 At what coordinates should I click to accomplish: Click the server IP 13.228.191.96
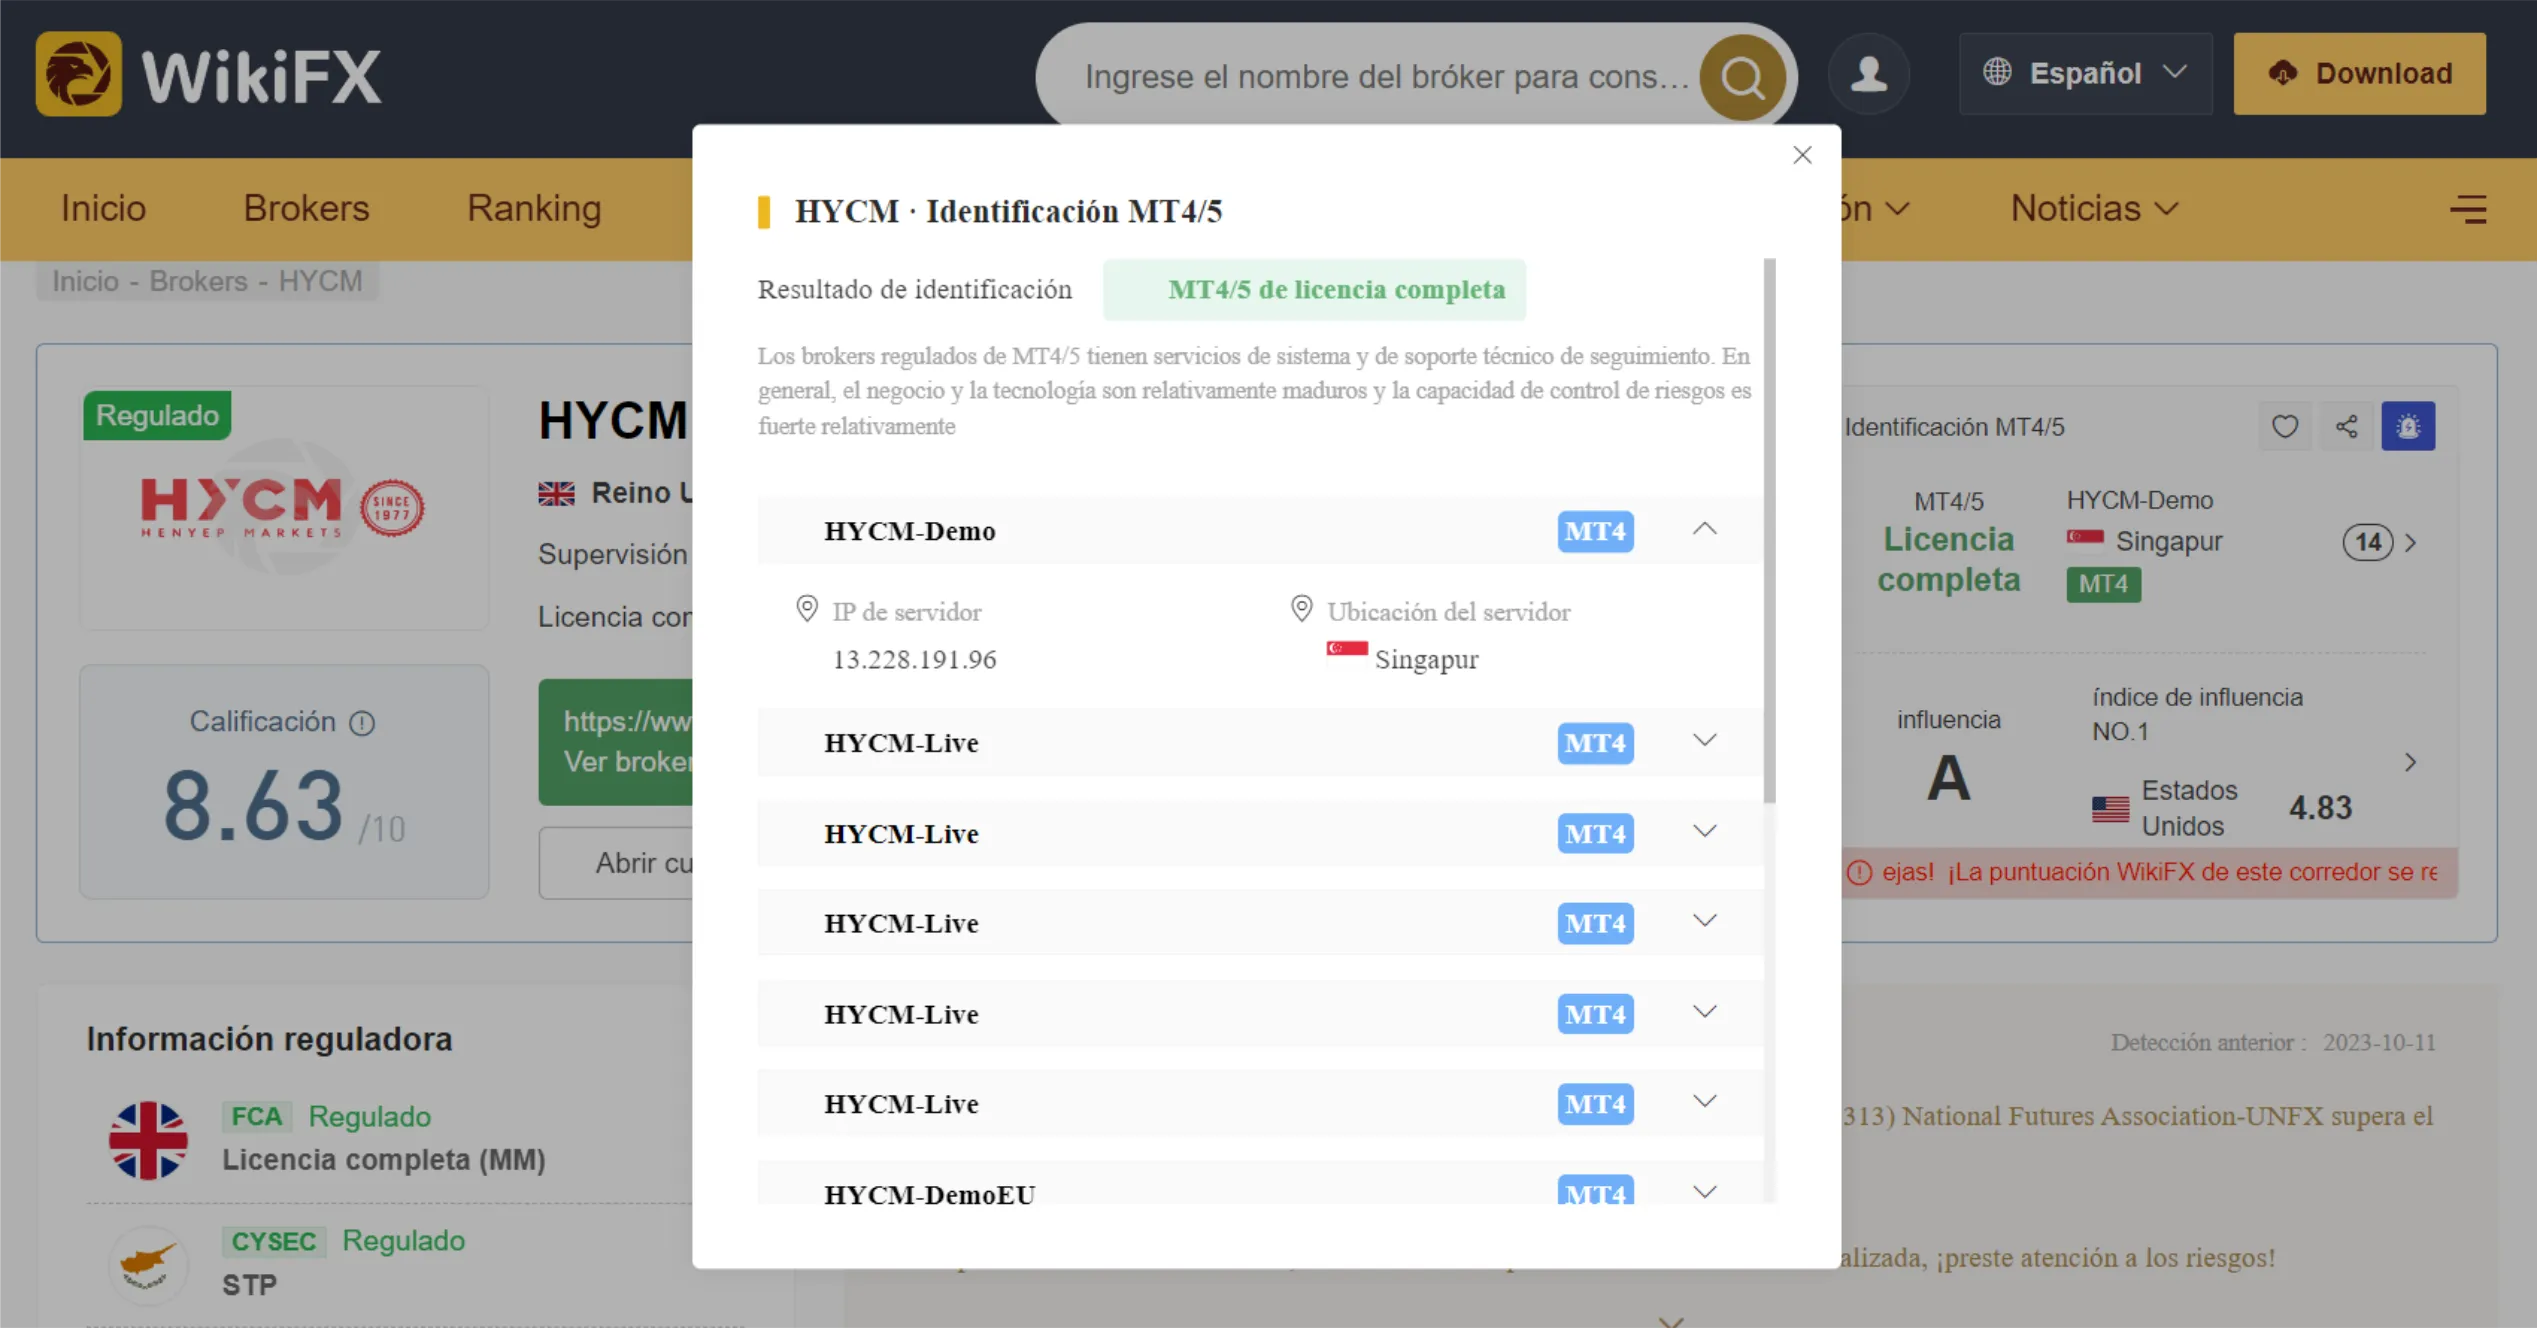click(x=914, y=660)
